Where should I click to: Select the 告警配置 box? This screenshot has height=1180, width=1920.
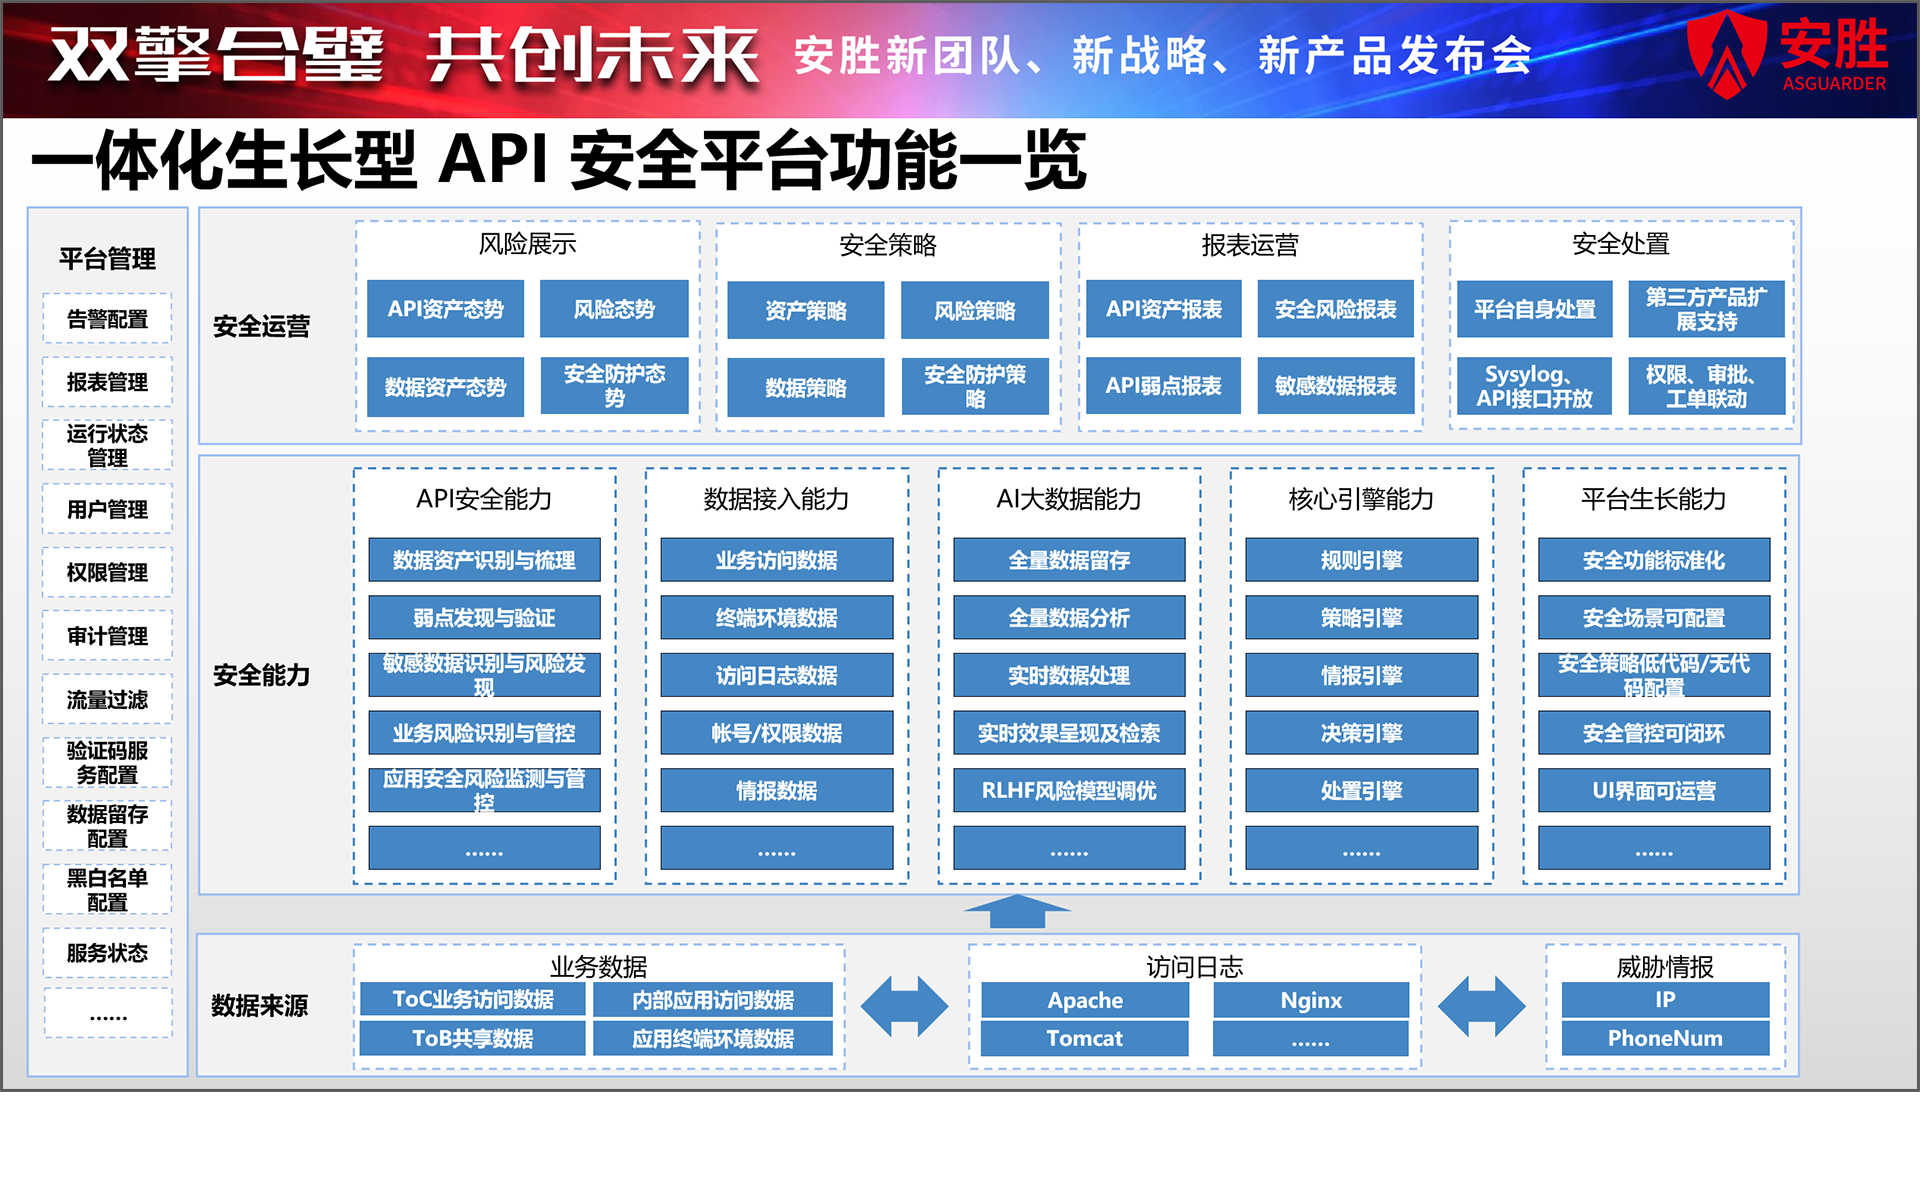[x=107, y=319]
